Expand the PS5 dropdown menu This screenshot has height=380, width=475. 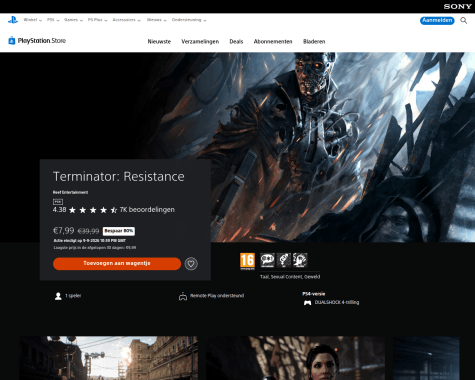coord(53,20)
